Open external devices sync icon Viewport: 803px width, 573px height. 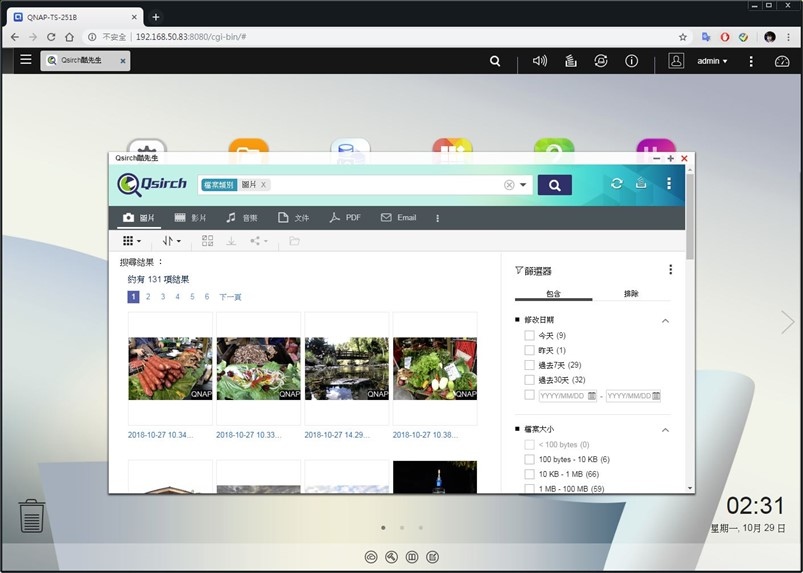tap(601, 61)
